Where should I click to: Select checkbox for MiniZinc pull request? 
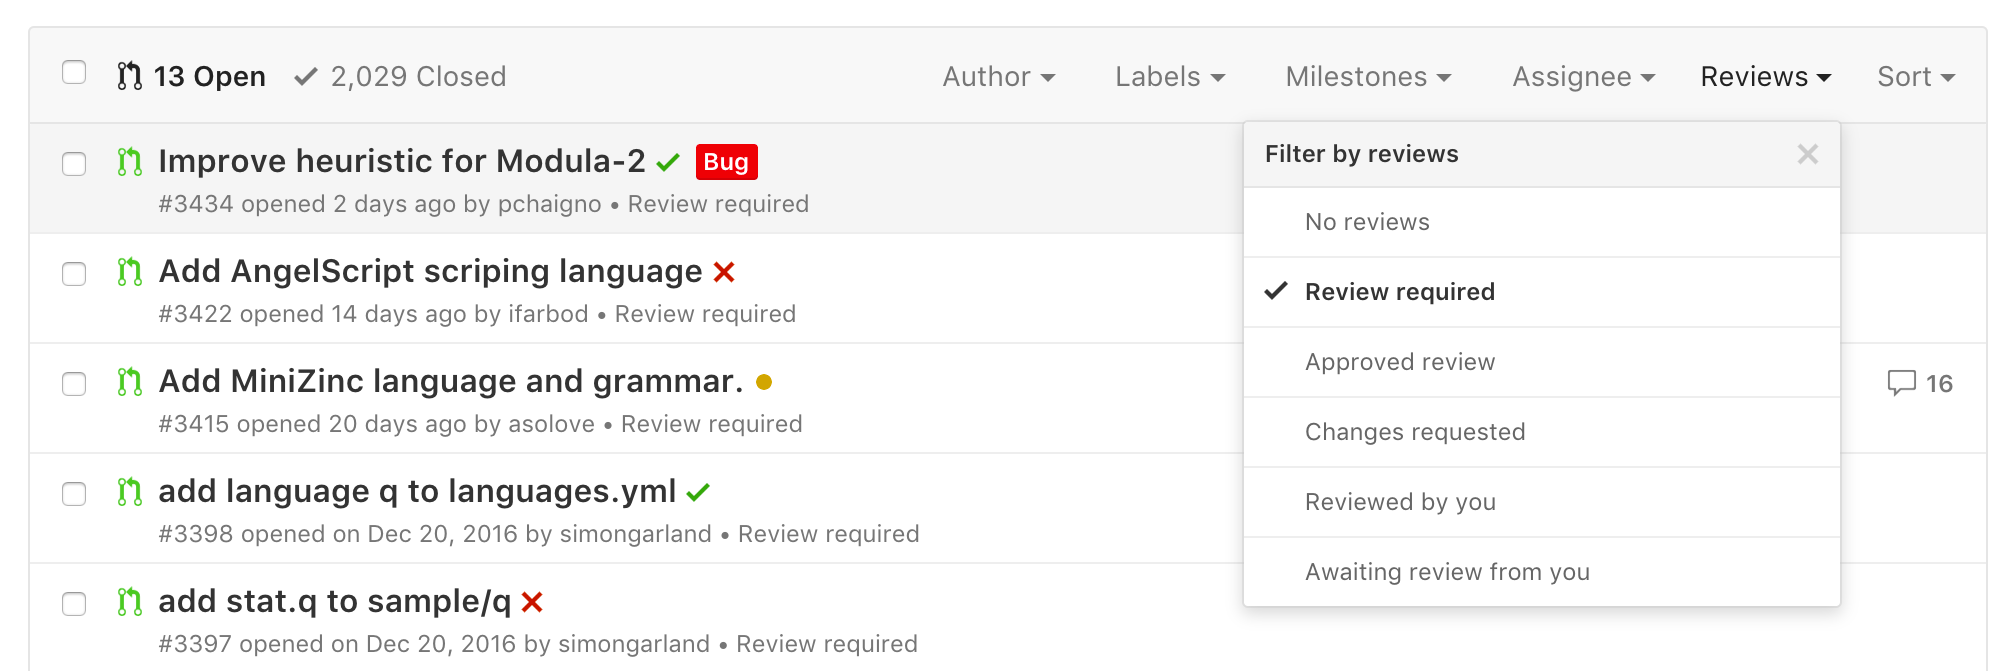pos(74,383)
